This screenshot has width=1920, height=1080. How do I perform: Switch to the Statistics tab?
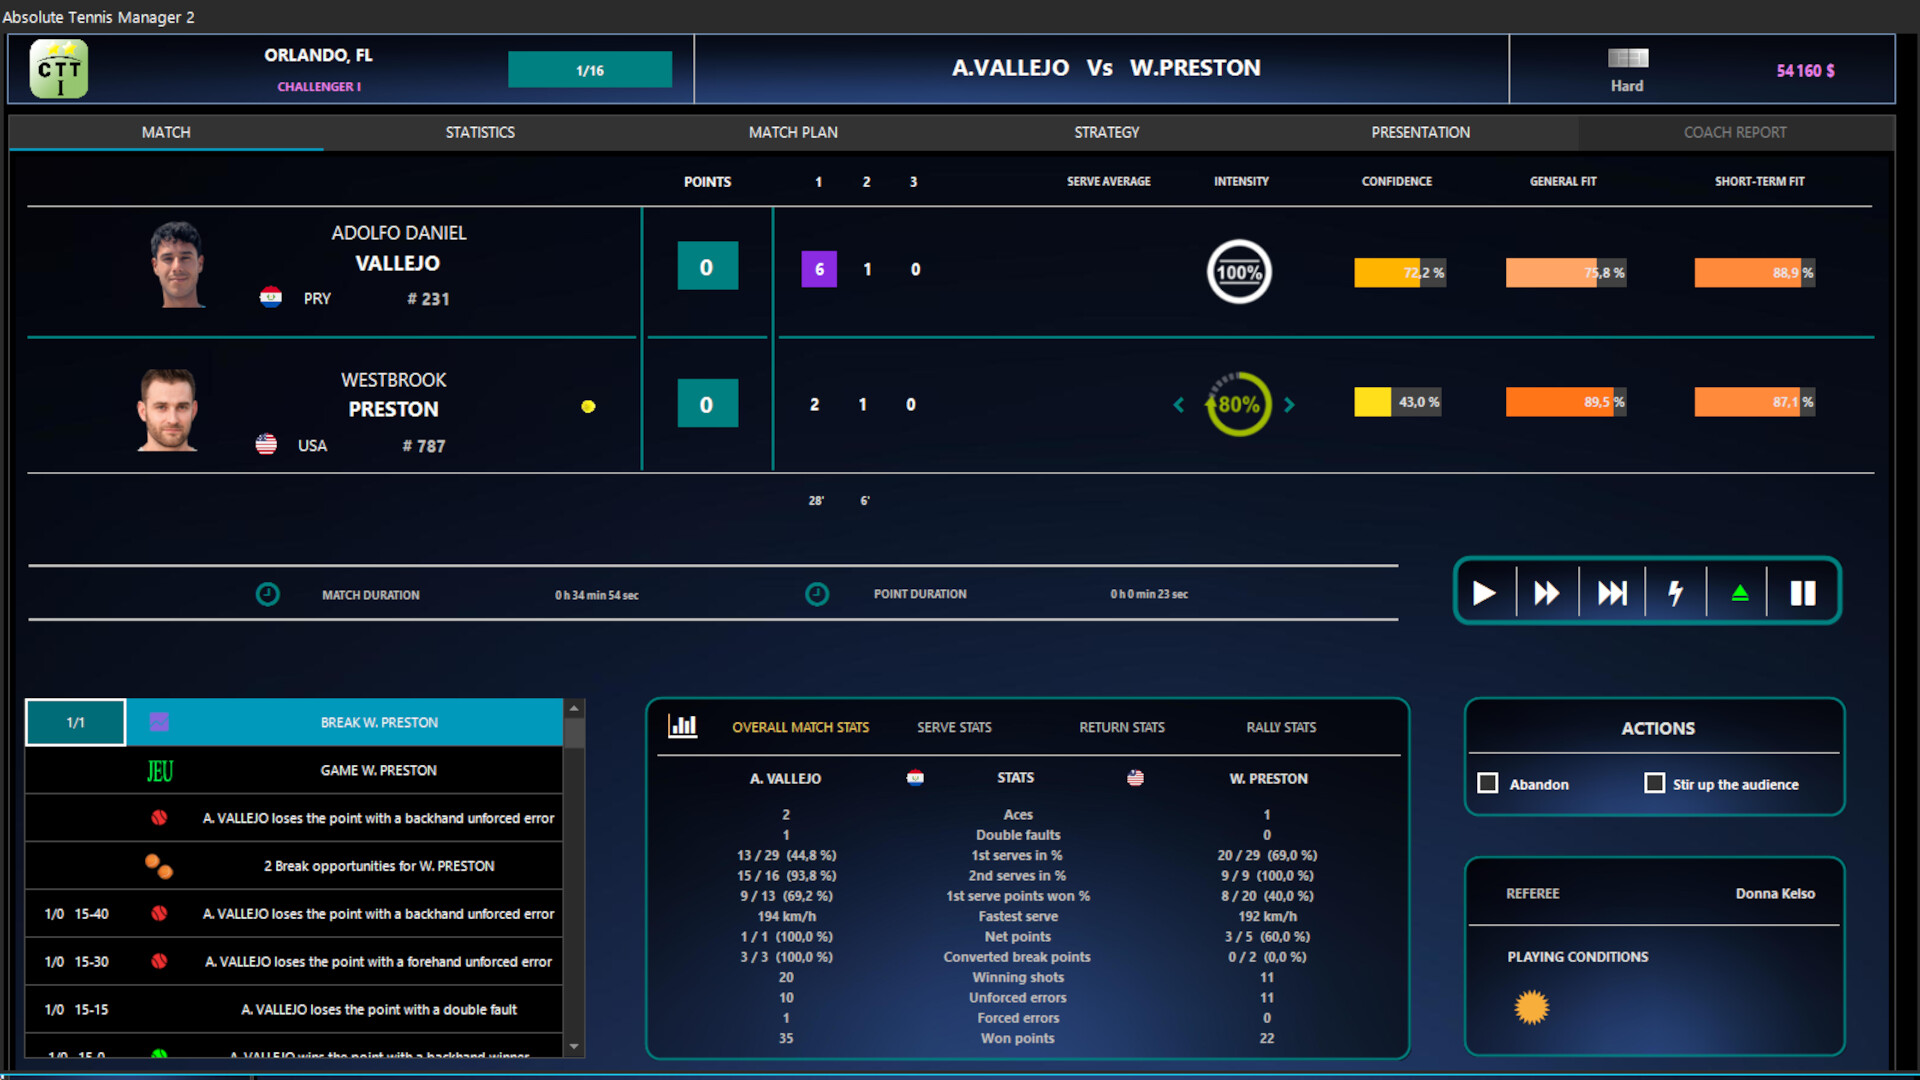[x=480, y=132]
